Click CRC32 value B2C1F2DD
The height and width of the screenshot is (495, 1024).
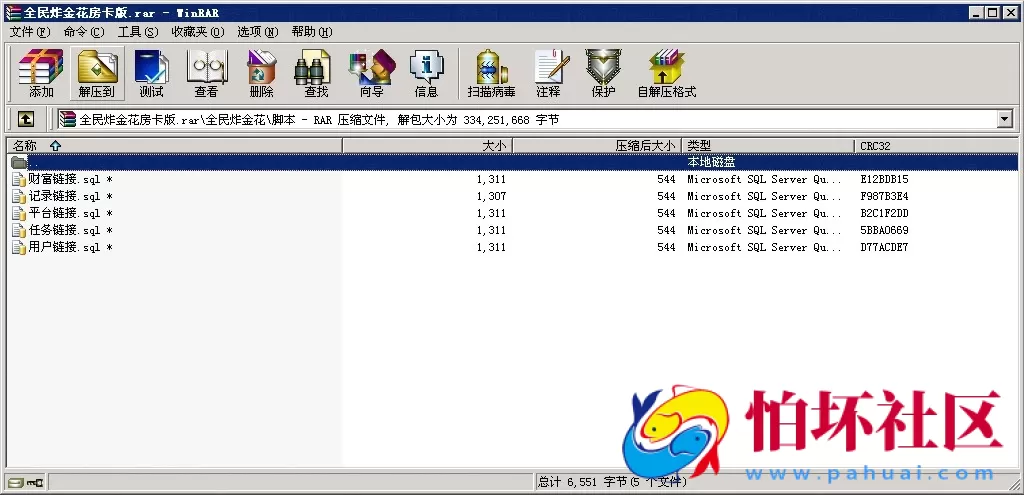pos(884,213)
